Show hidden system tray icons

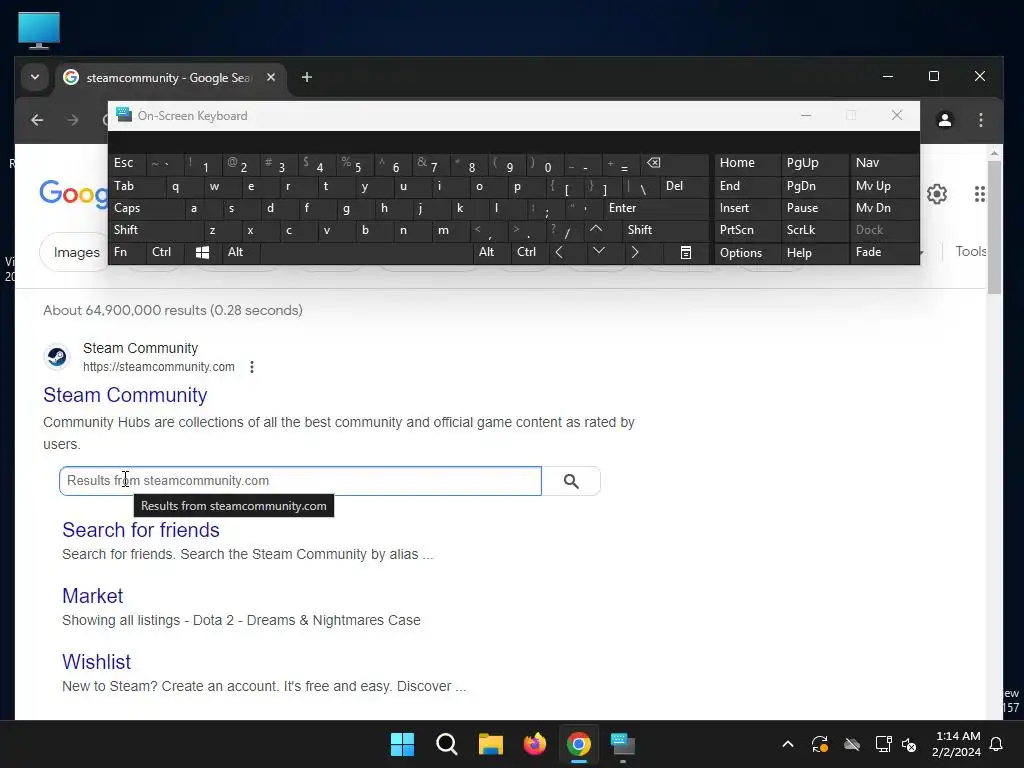[x=788, y=744]
